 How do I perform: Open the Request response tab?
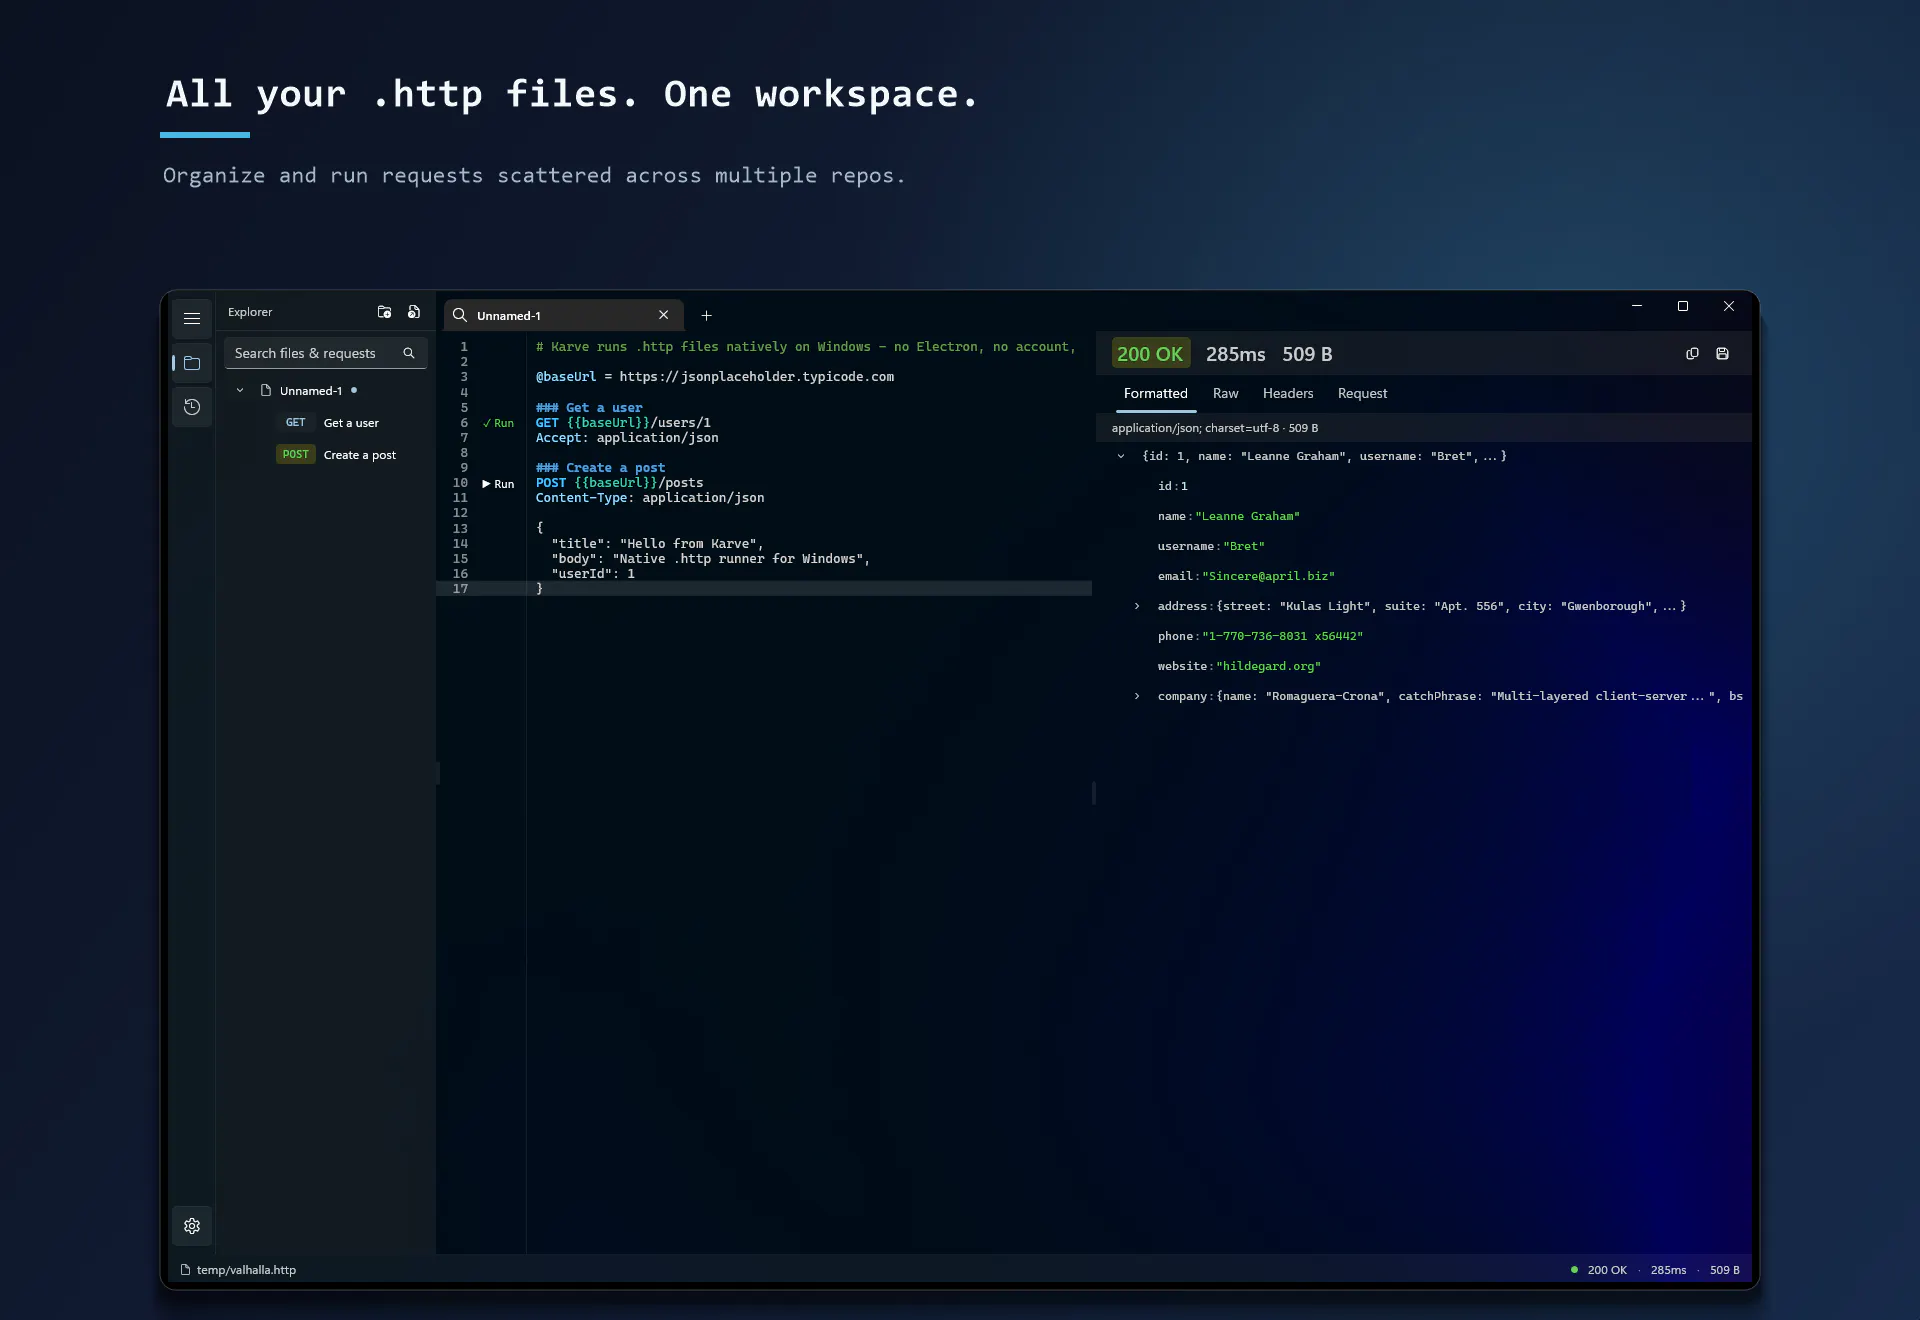point(1362,394)
